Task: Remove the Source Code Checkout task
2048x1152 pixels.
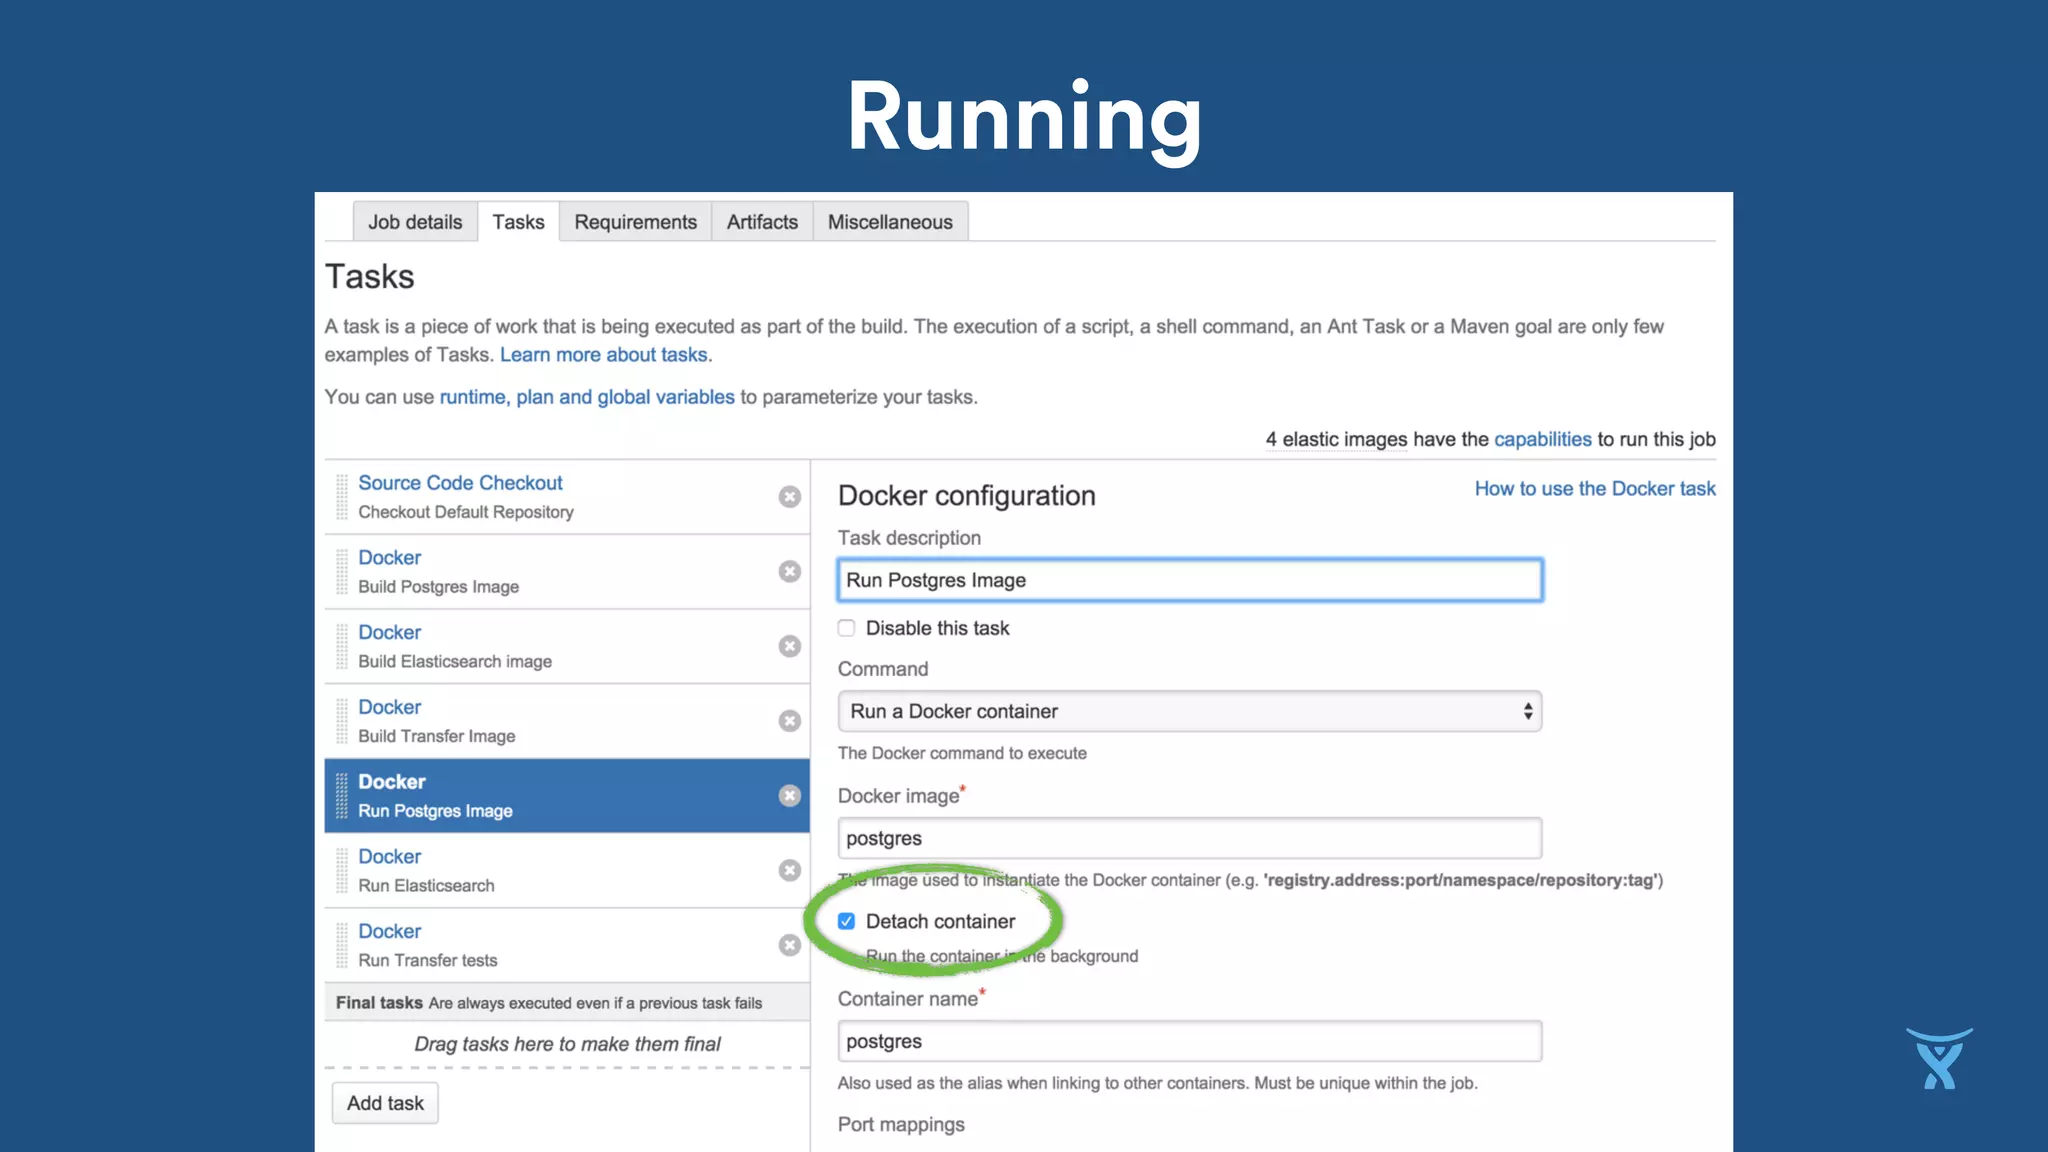Action: (x=789, y=497)
